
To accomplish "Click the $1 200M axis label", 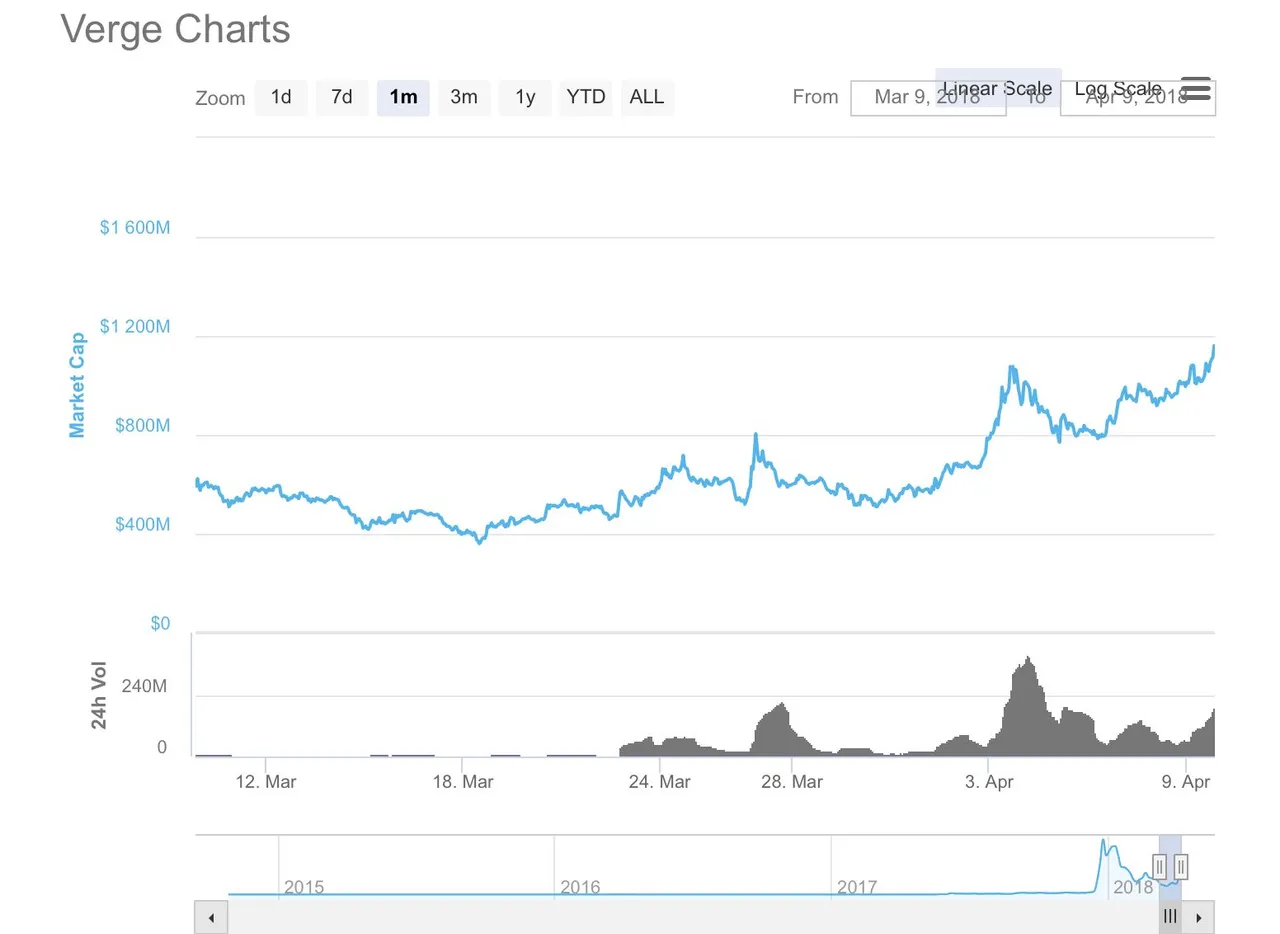I will pos(135,327).
